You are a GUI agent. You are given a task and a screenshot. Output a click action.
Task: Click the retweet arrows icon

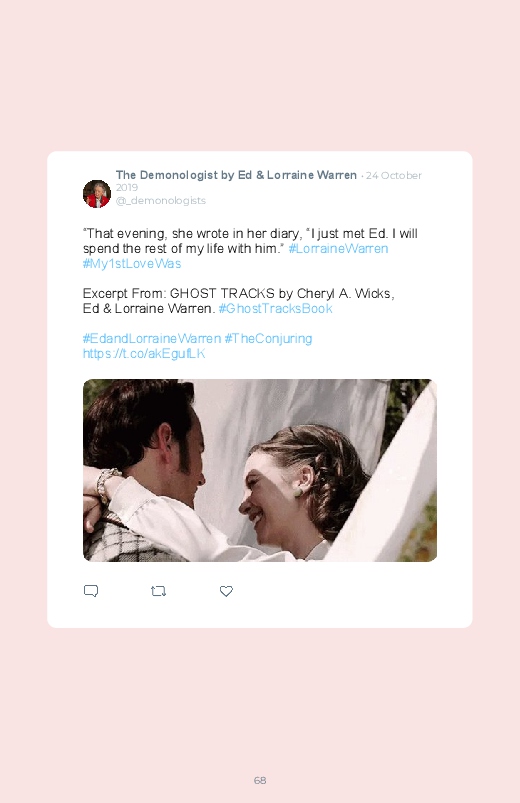pyautogui.click(x=158, y=591)
